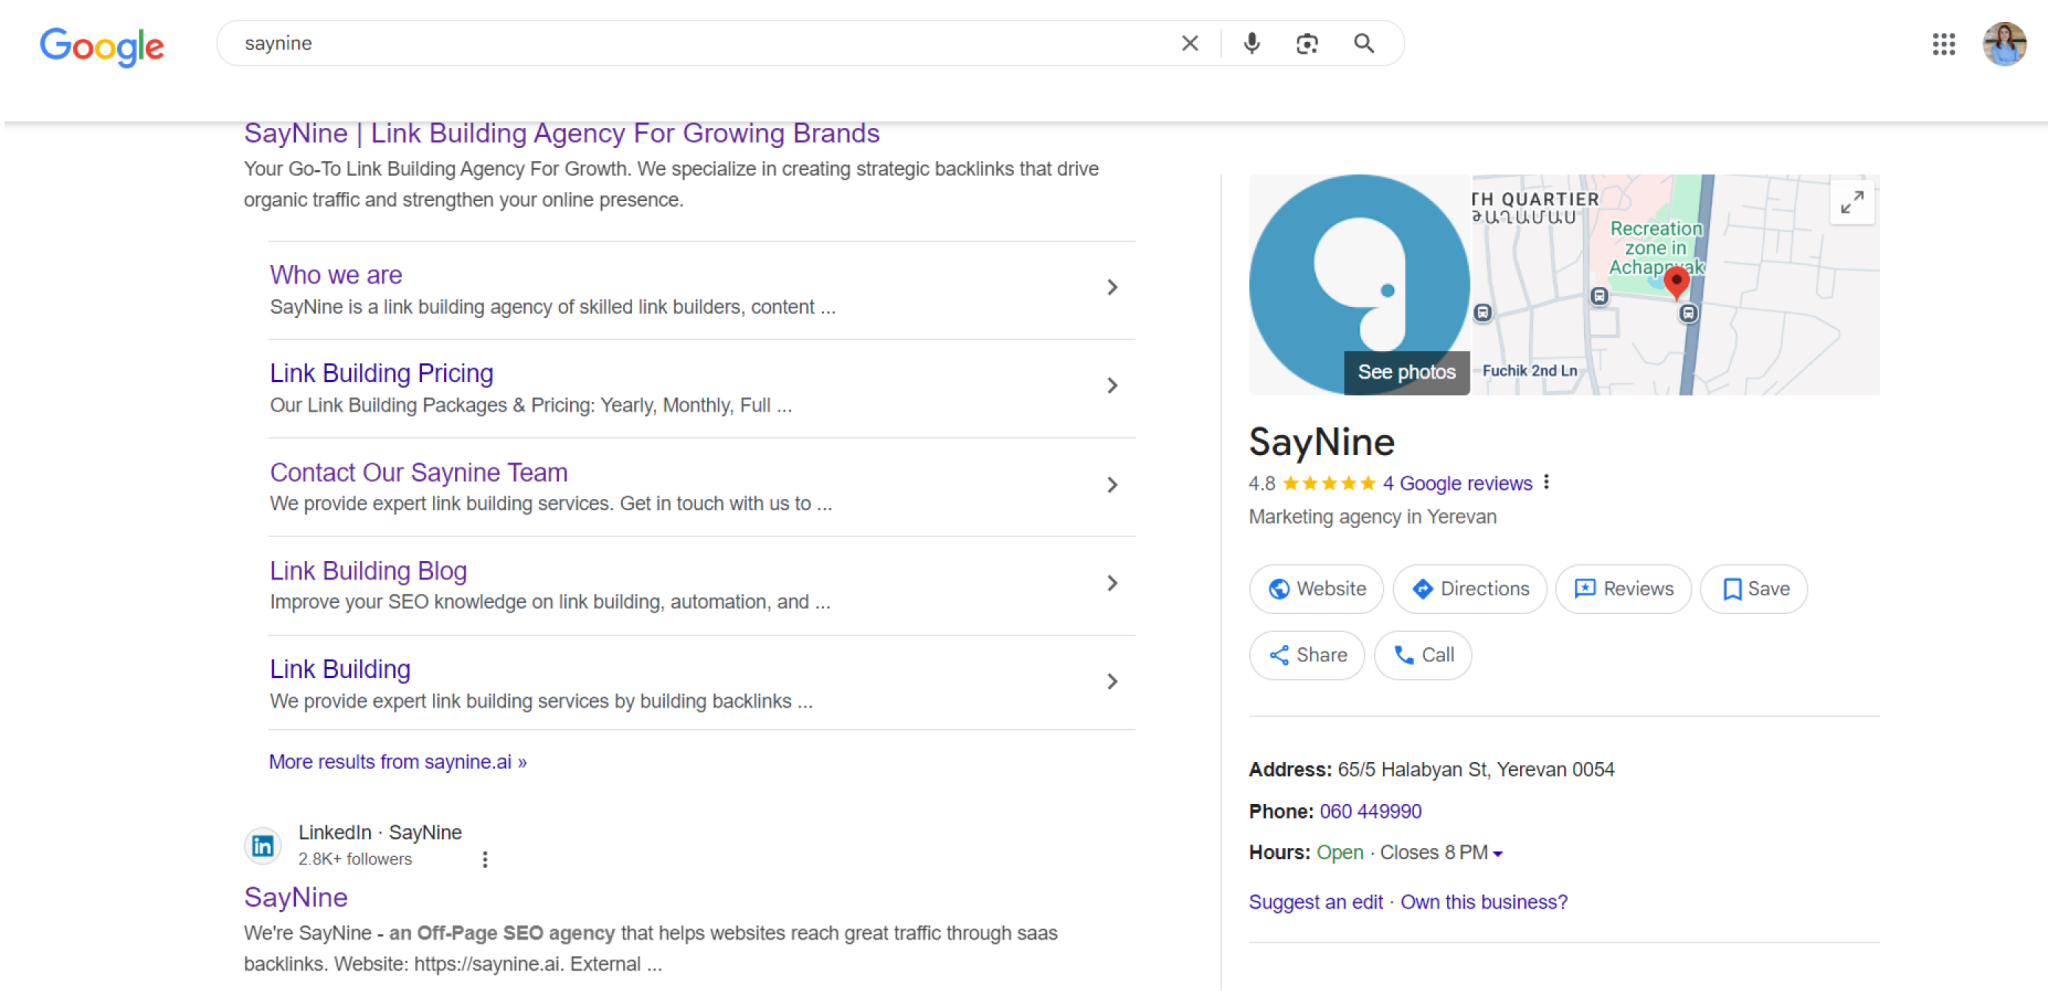Open Google Lens image search
This screenshot has width=2048, height=991.
tap(1307, 43)
